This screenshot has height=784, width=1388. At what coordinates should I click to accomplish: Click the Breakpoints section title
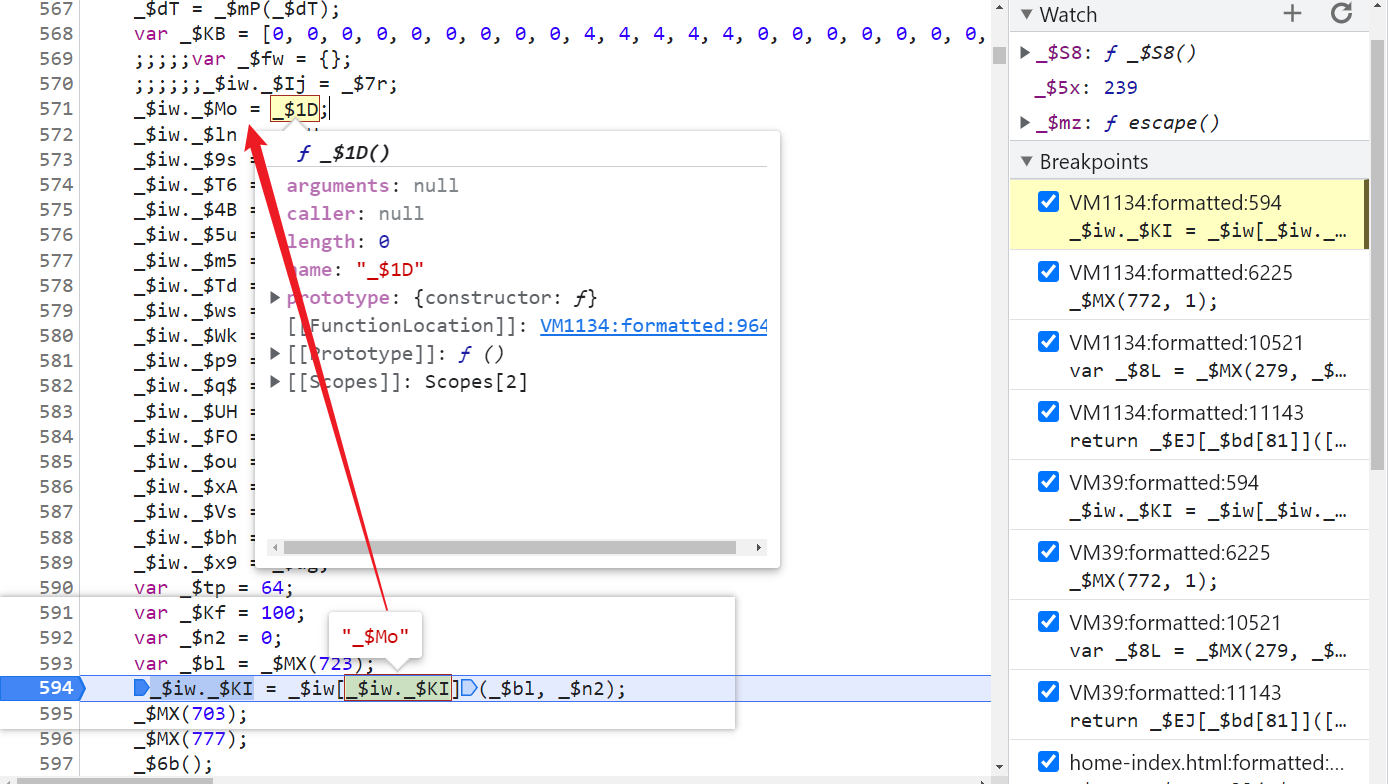coord(1094,162)
